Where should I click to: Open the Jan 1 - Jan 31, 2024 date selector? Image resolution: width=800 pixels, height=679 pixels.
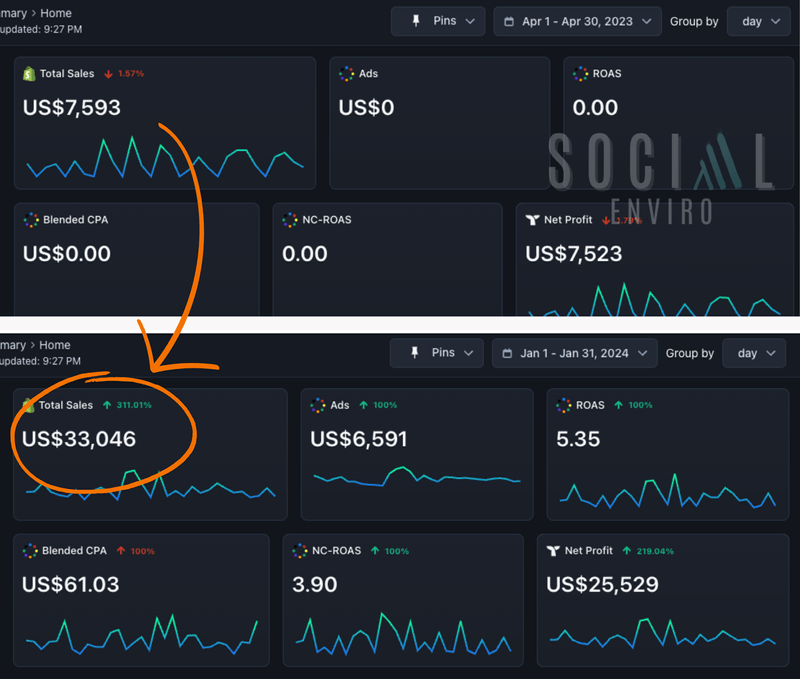pyautogui.click(x=574, y=353)
